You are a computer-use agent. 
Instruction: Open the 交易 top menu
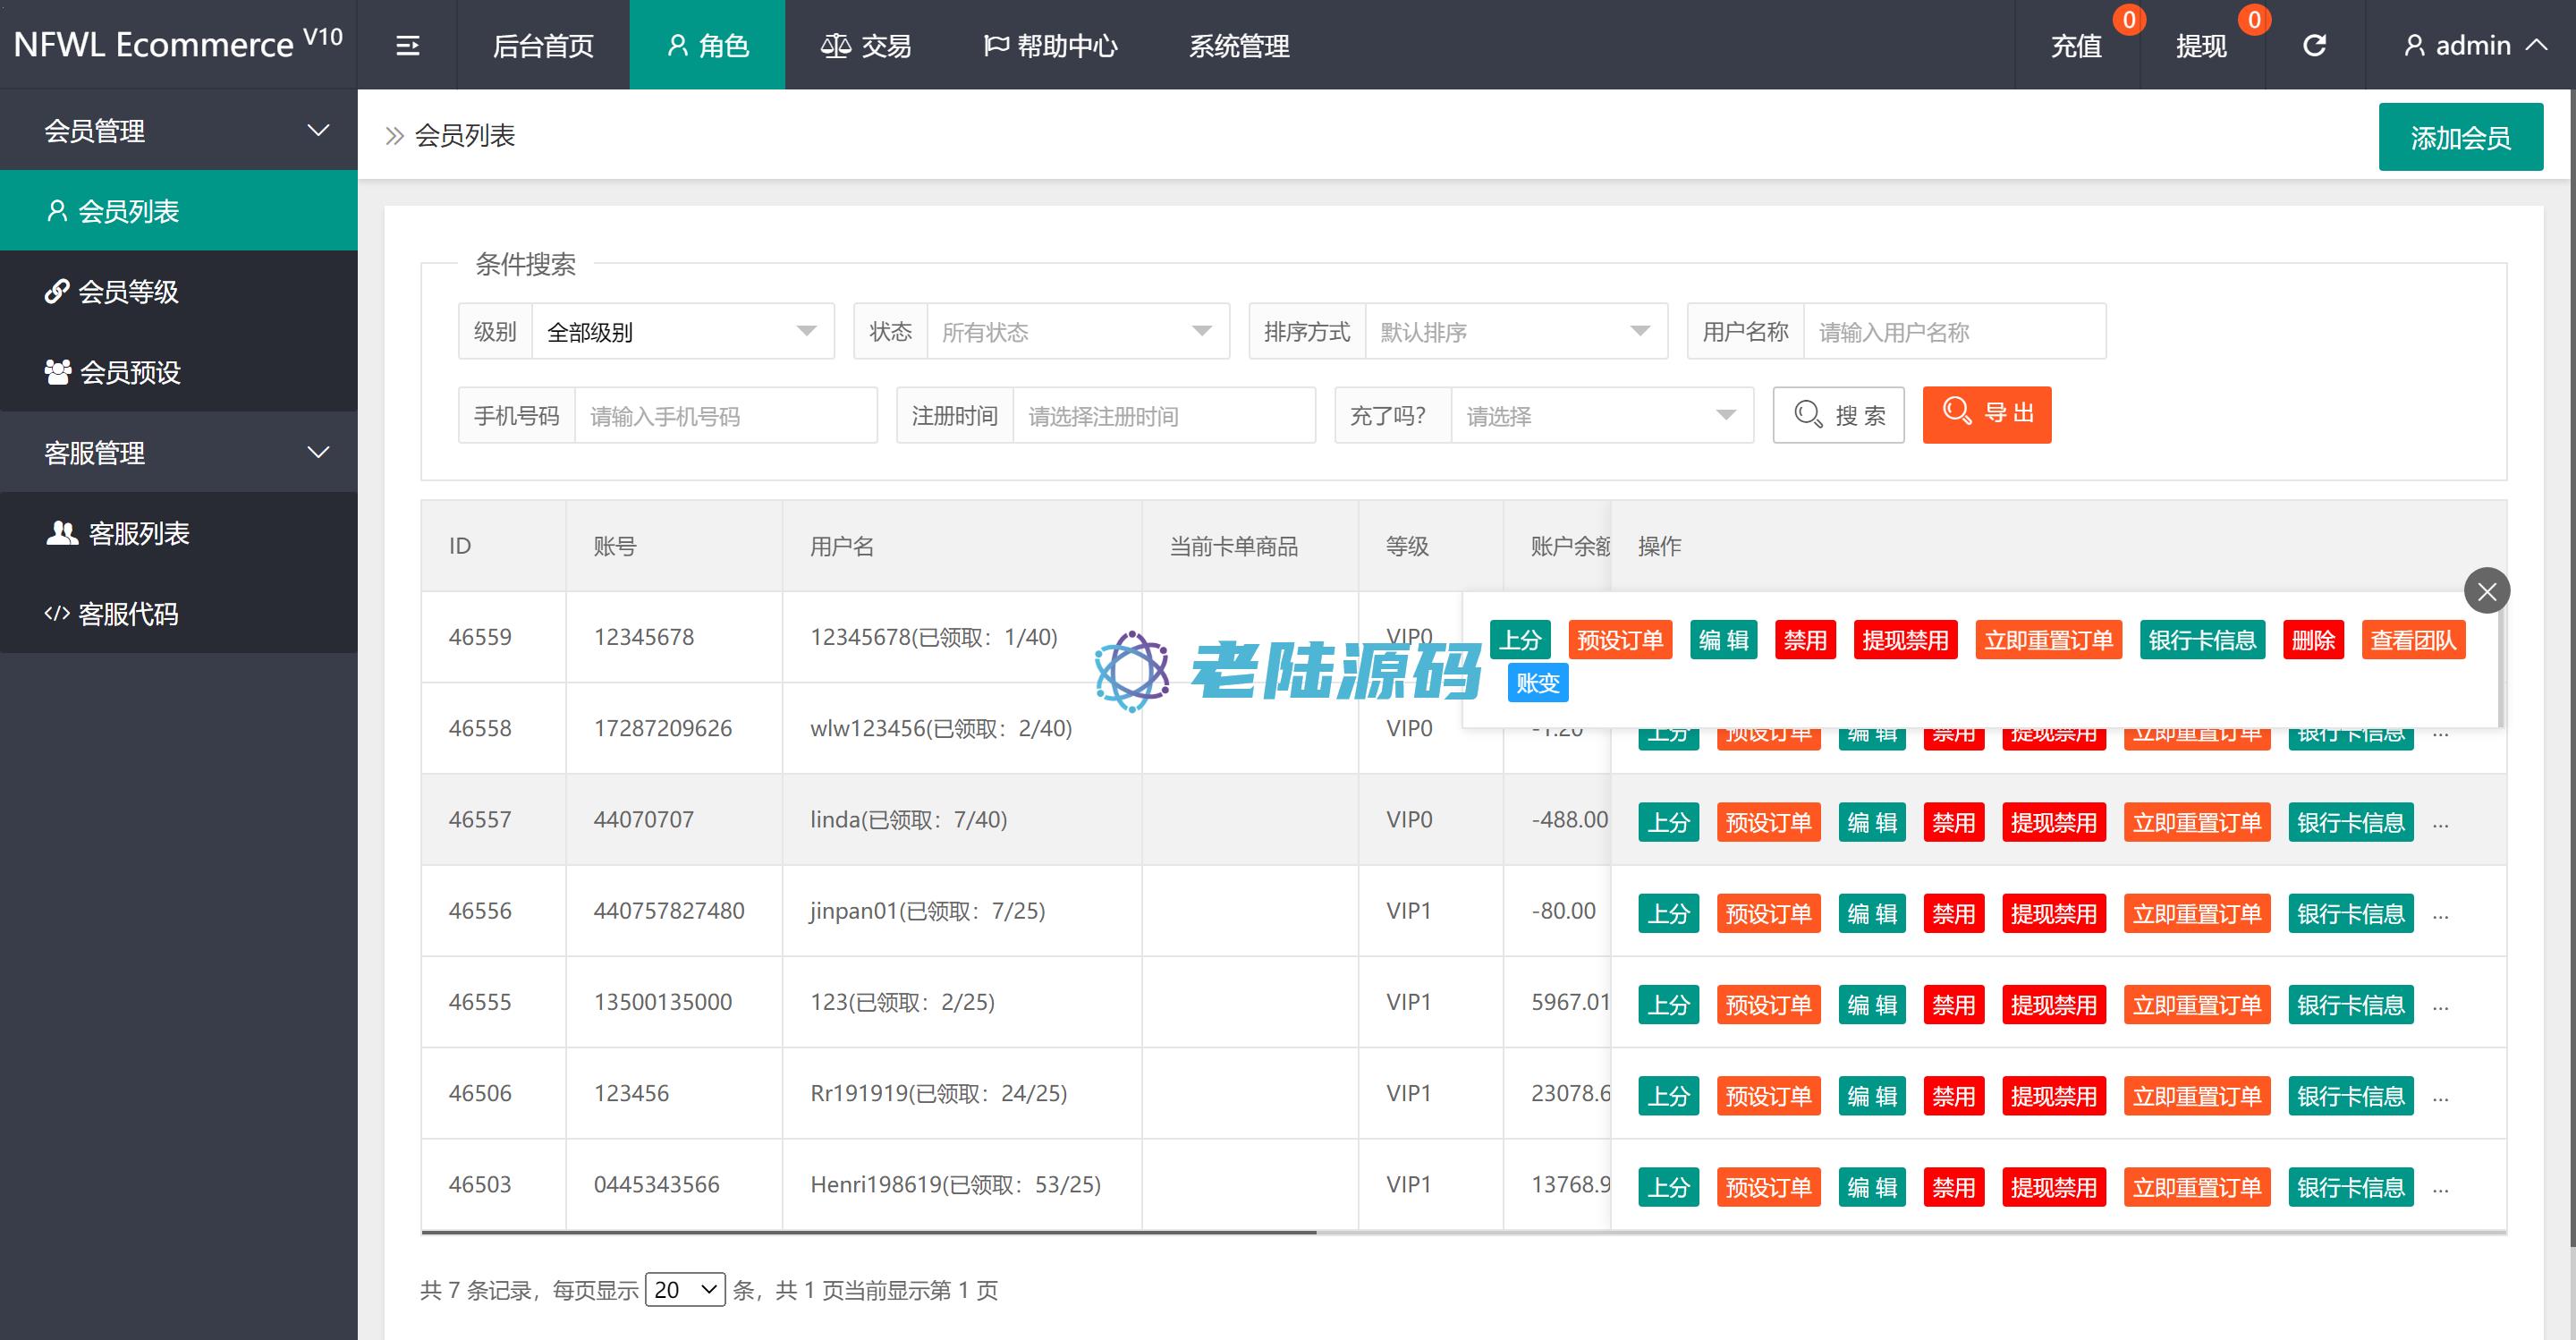pyautogui.click(x=866, y=46)
